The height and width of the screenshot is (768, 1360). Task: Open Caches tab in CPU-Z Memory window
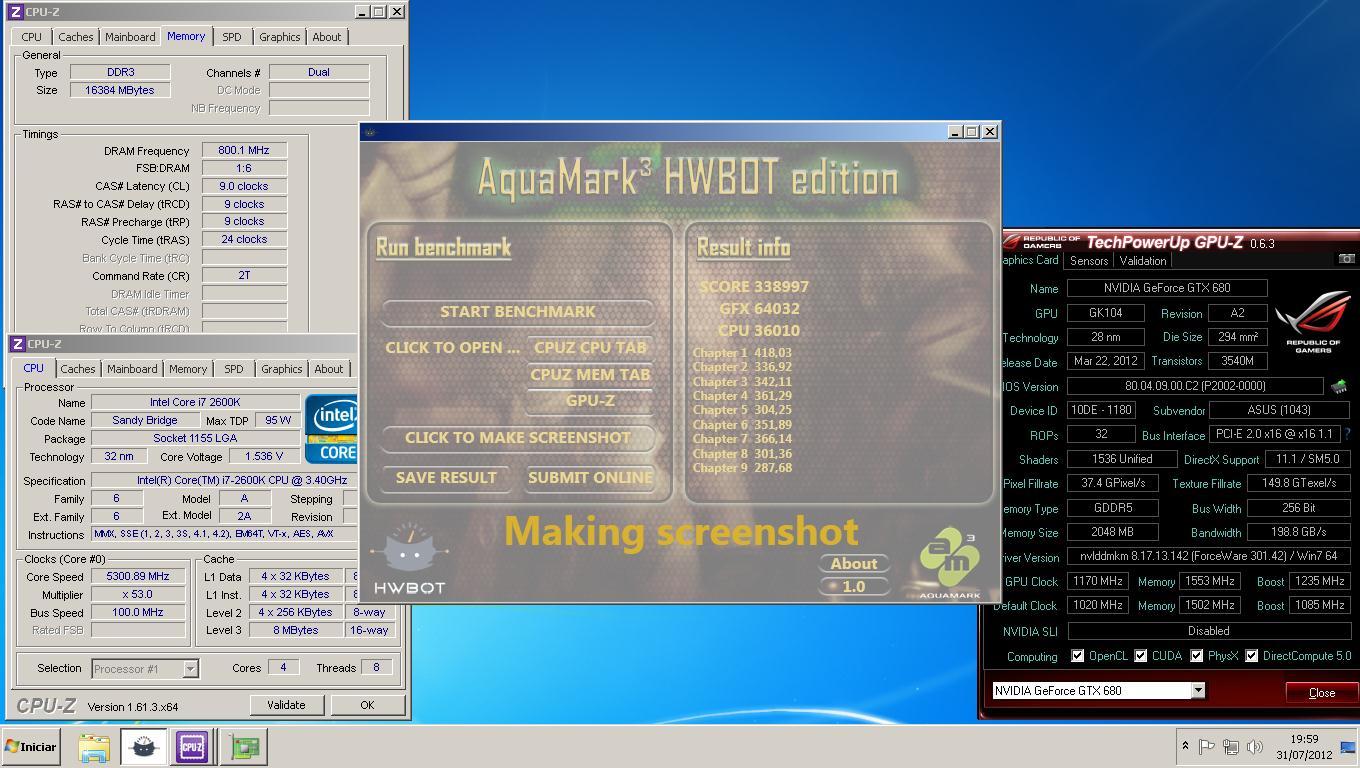click(75, 37)
